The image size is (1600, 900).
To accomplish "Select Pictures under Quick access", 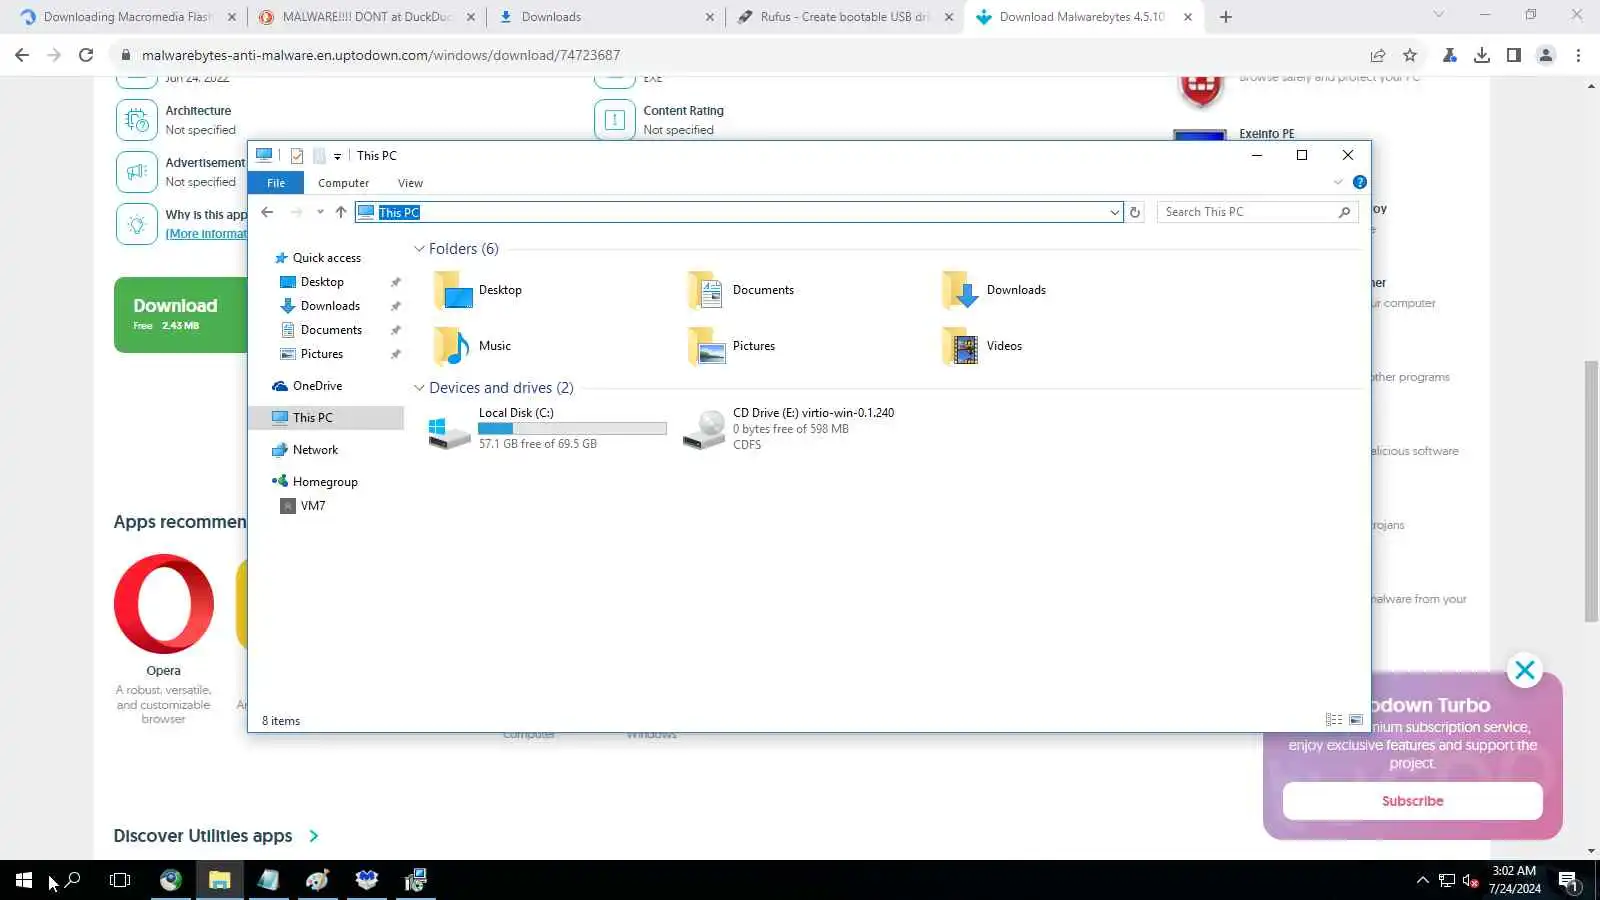I will click(322, 354).
